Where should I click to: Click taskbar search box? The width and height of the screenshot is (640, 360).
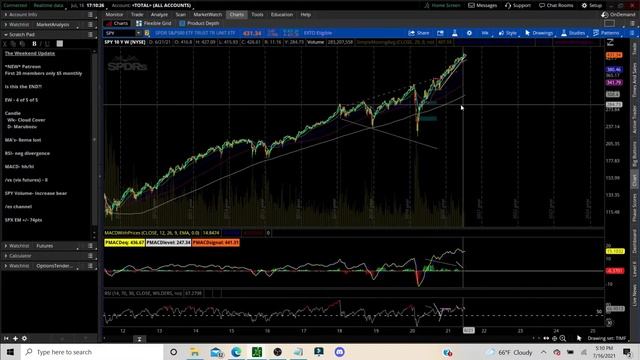click(x=92, y=352)
